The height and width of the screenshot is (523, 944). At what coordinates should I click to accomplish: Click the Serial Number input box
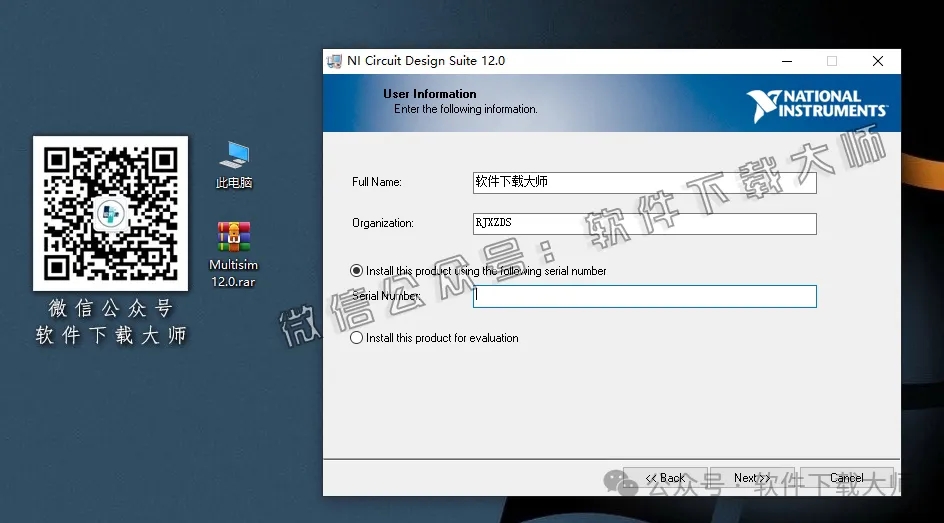pyautogui.click(x=644, y=296)
